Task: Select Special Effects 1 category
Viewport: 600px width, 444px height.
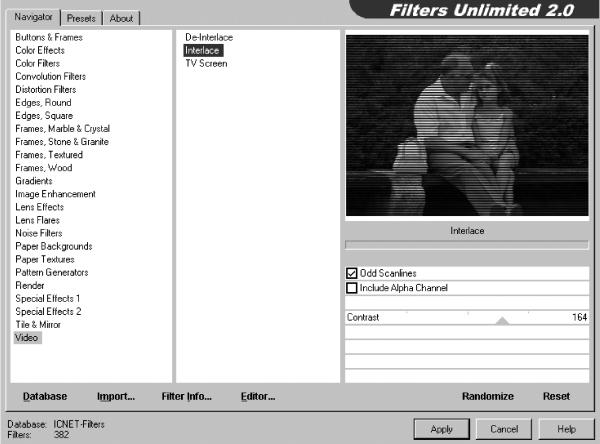Action: (47, 298)
